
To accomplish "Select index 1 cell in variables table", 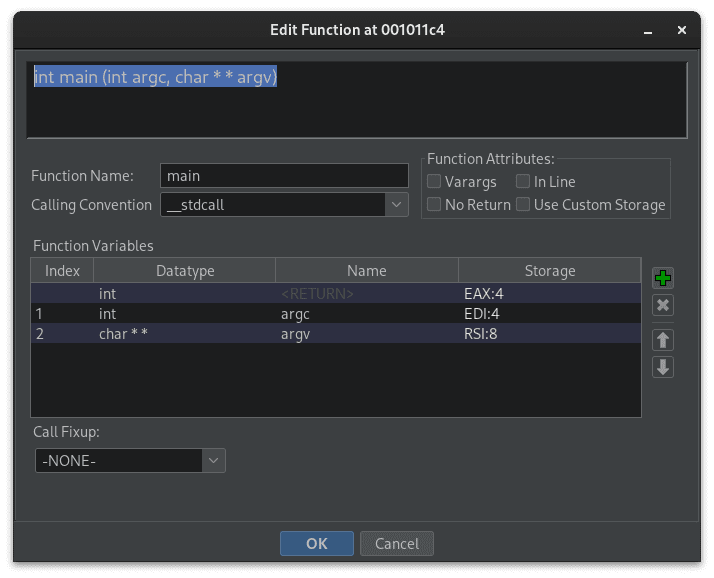I will click(x=62, y=313).
